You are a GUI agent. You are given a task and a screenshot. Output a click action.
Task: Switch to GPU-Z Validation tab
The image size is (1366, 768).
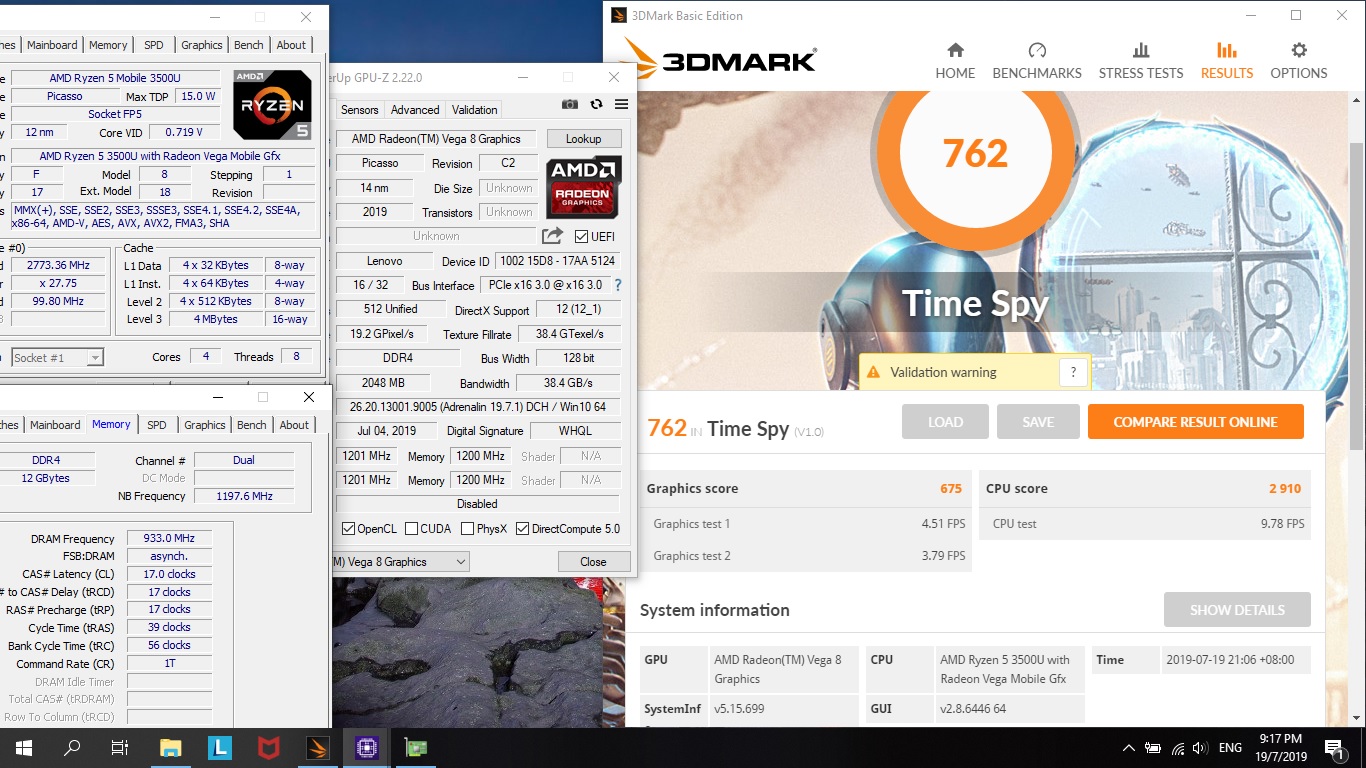tap(474, 110)
